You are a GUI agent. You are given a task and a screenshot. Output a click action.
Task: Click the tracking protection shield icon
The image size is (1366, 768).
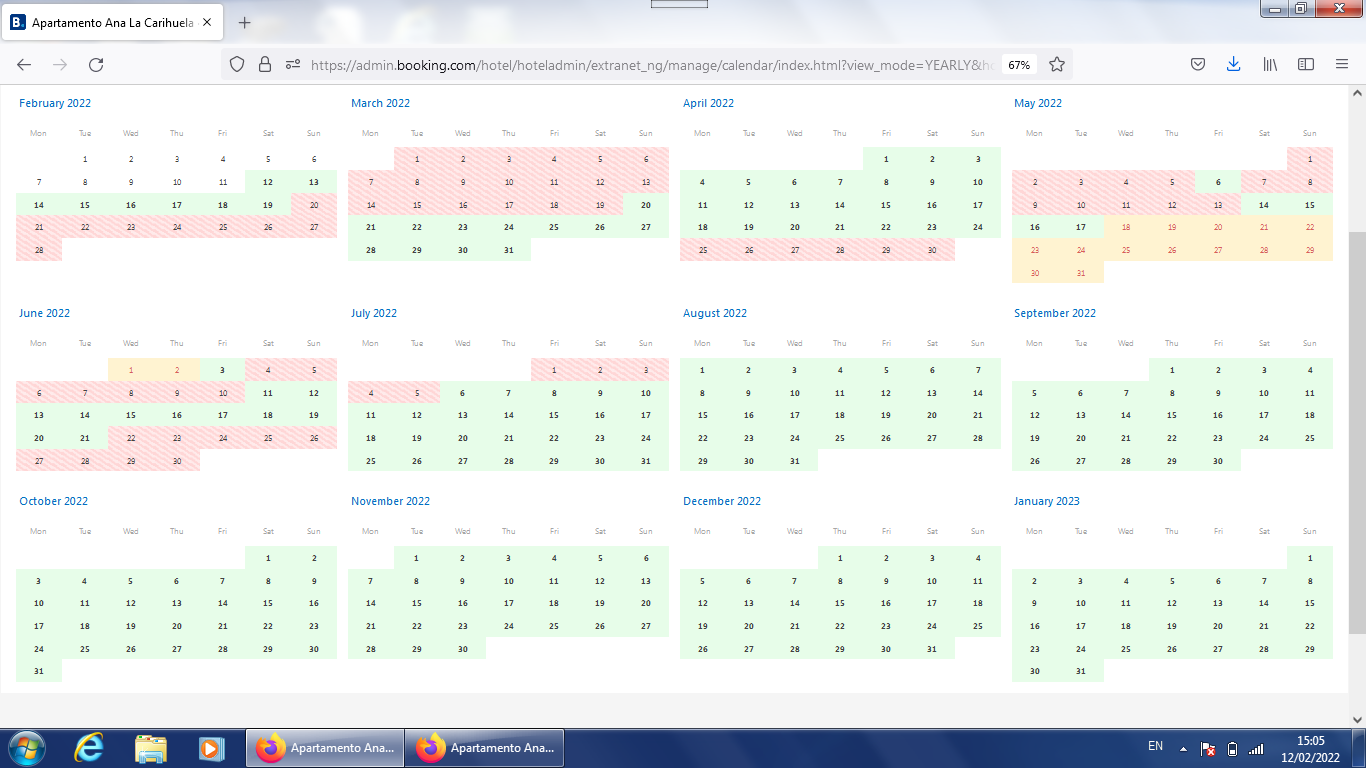point(237,64)
